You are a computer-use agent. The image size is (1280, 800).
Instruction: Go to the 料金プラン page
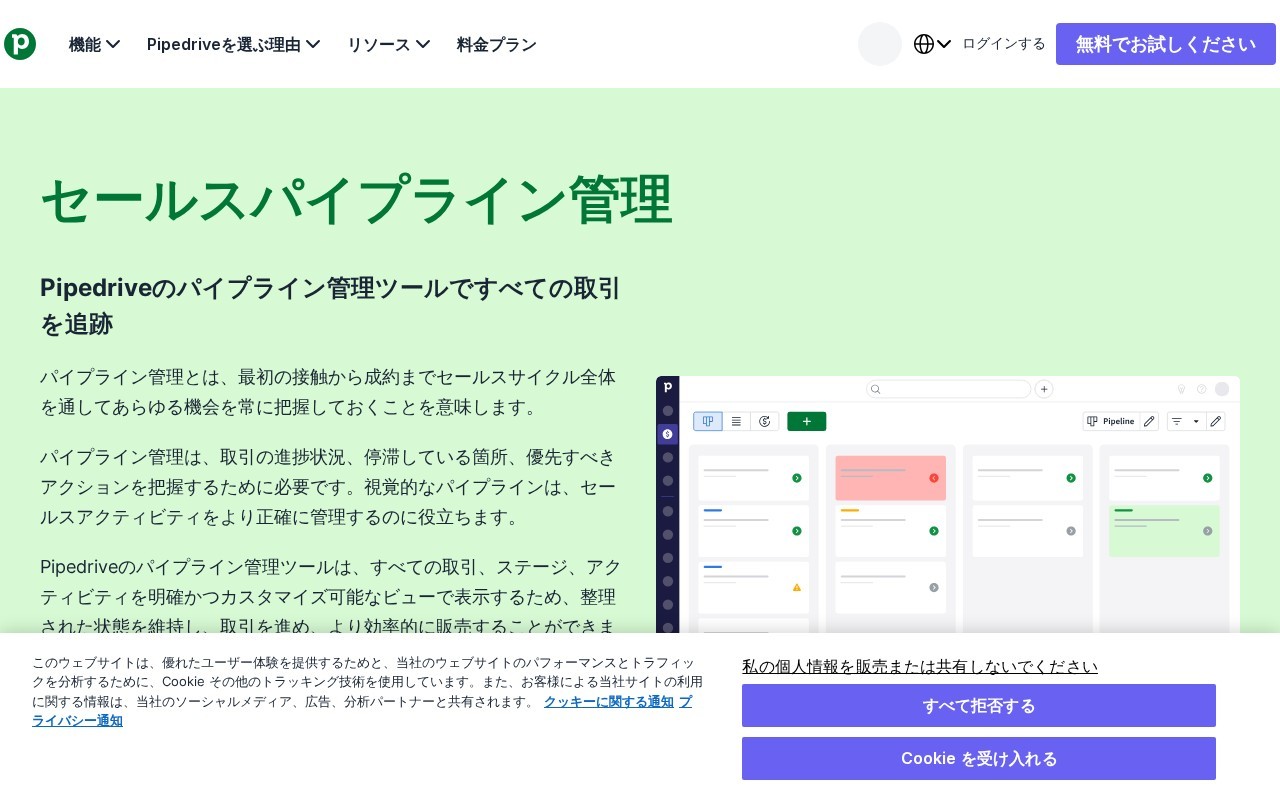click(497, 44)
